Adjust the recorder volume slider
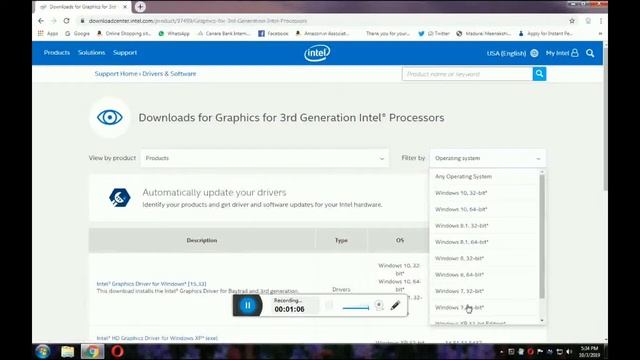 click(x=356, y=308)
